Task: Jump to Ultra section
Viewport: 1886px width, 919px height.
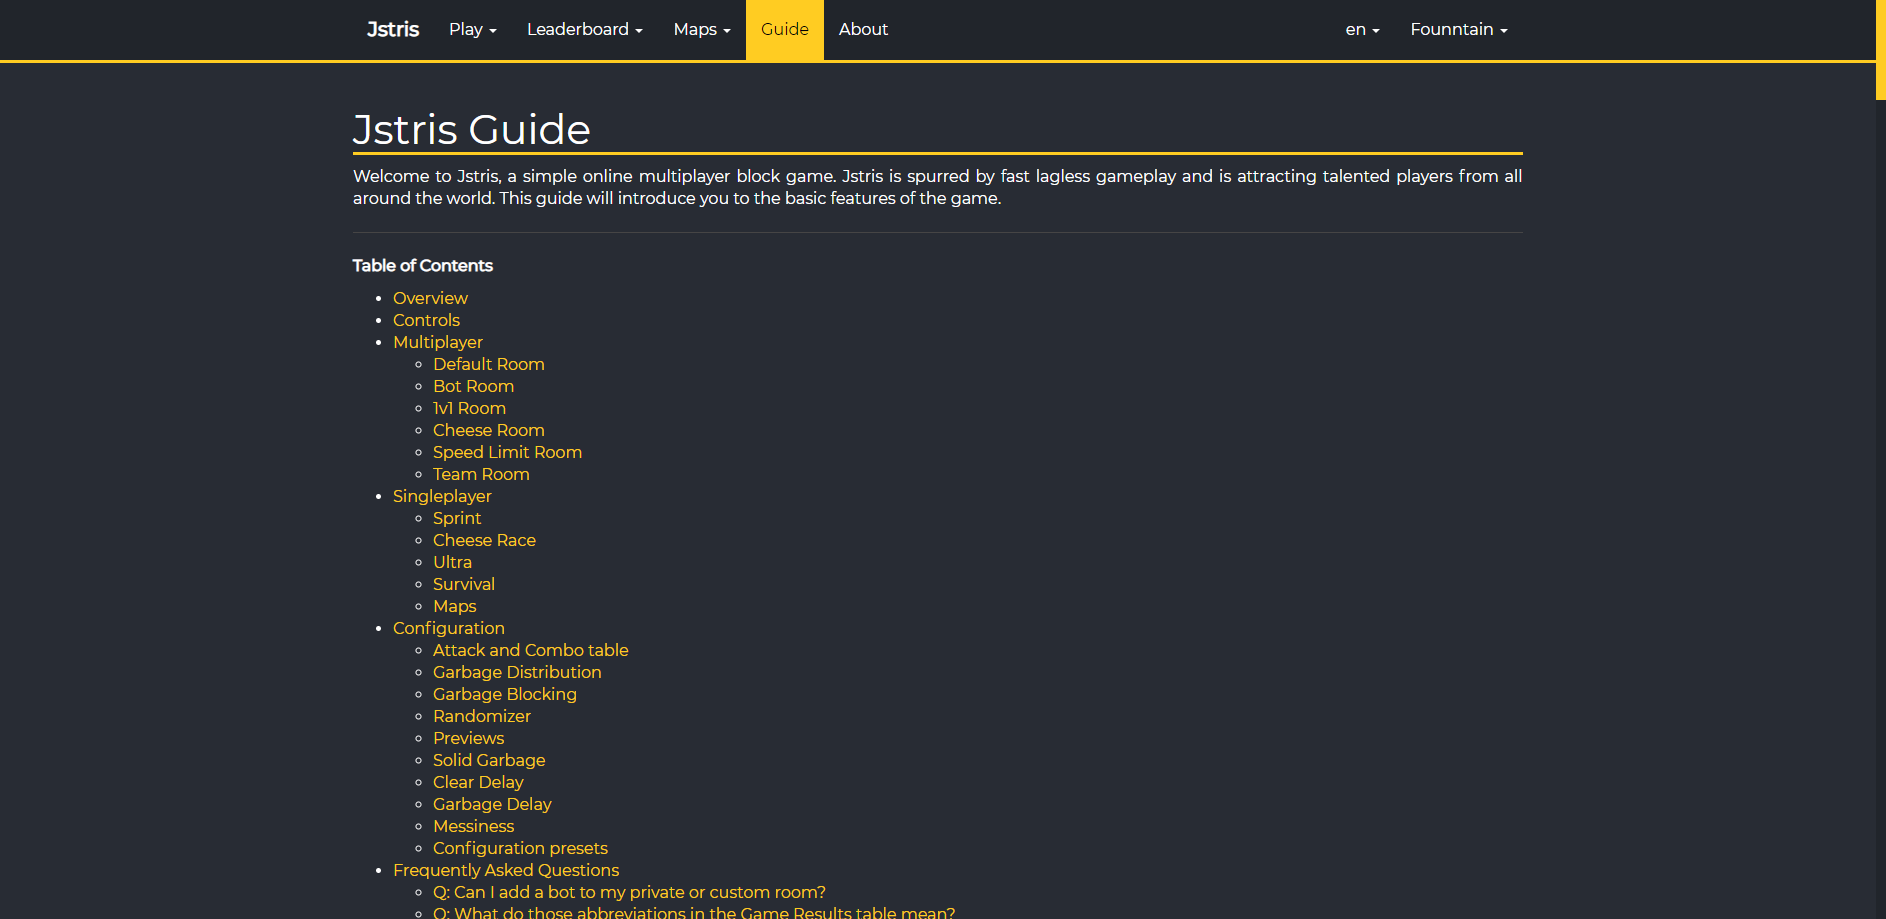Action: coord(452,562)
